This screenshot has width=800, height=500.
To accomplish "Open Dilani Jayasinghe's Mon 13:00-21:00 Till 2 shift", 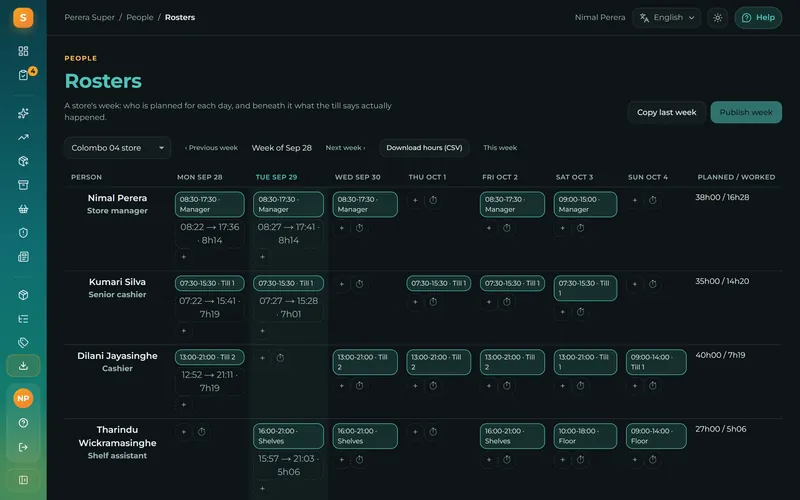I will [210, 358].
